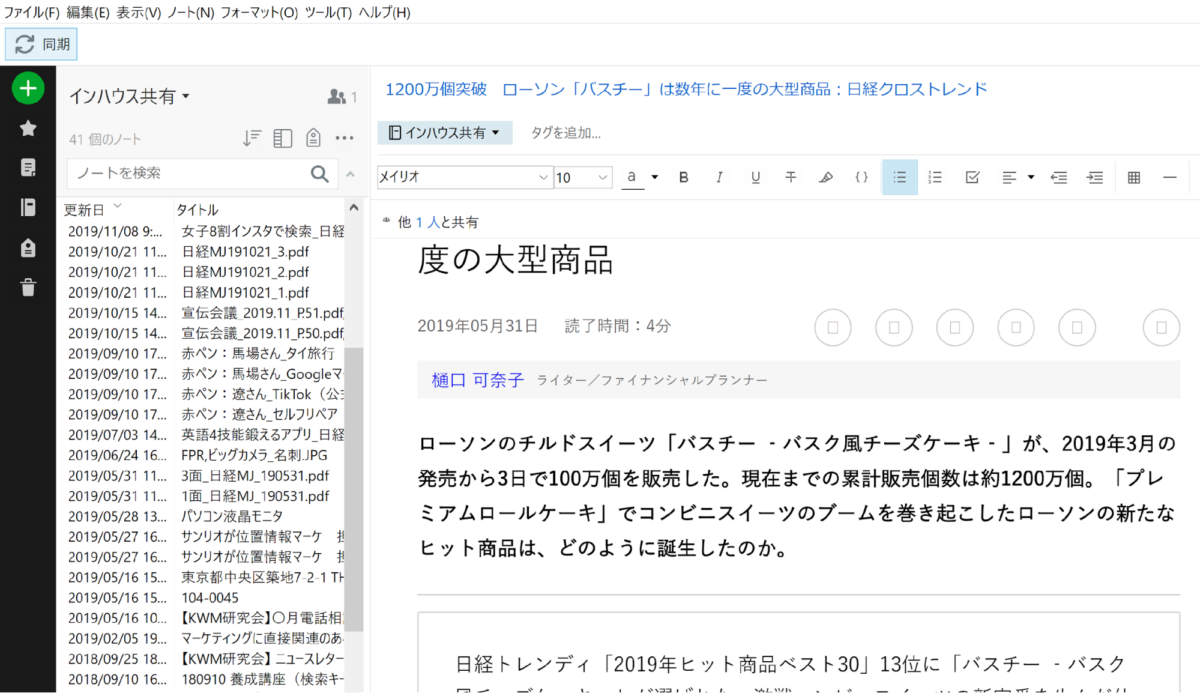Click the 他 1 人と共有 sharing link

click(438, 222)
